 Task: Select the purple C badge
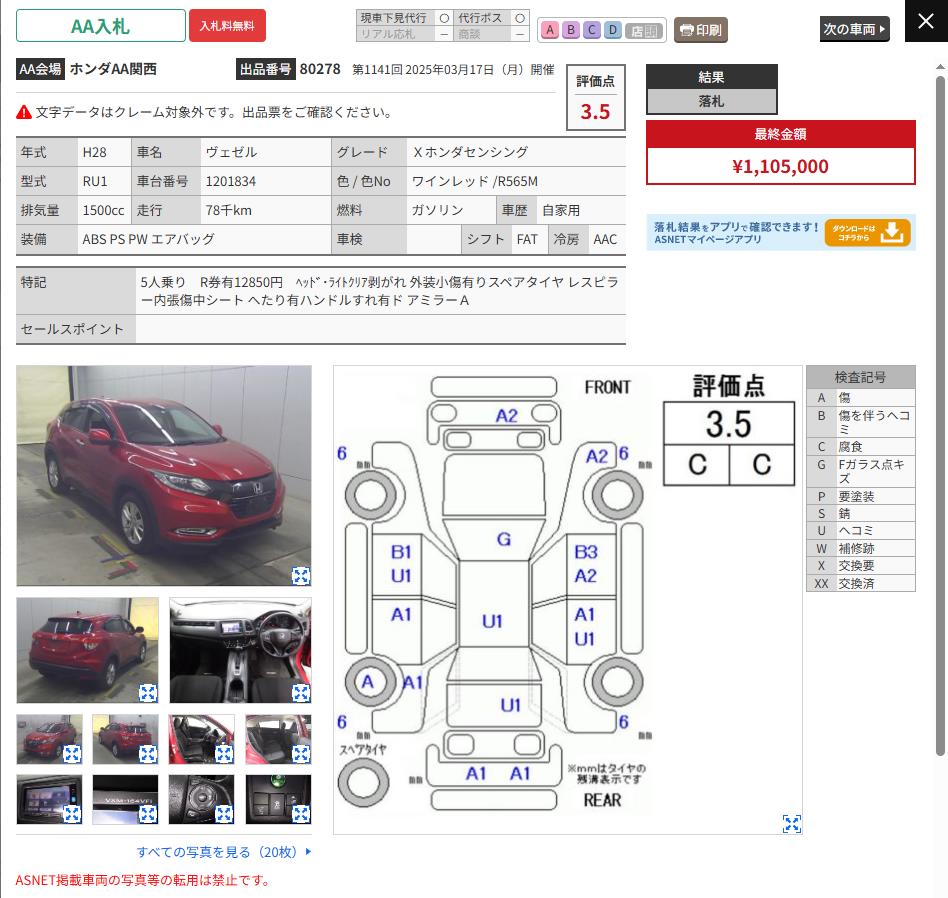(592, 30)
